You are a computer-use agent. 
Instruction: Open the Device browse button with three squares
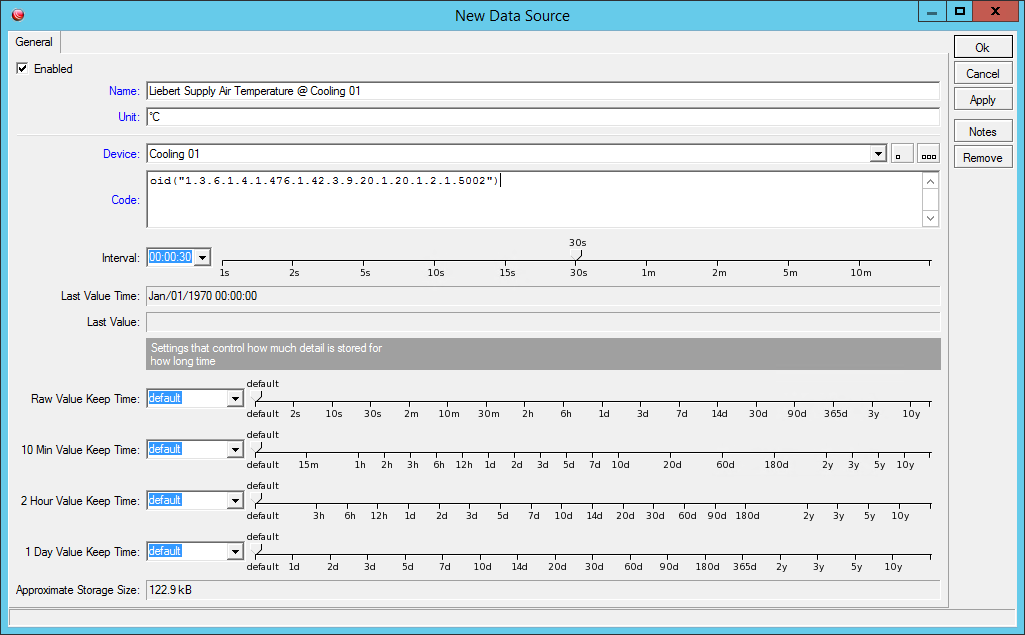point(928,153)
